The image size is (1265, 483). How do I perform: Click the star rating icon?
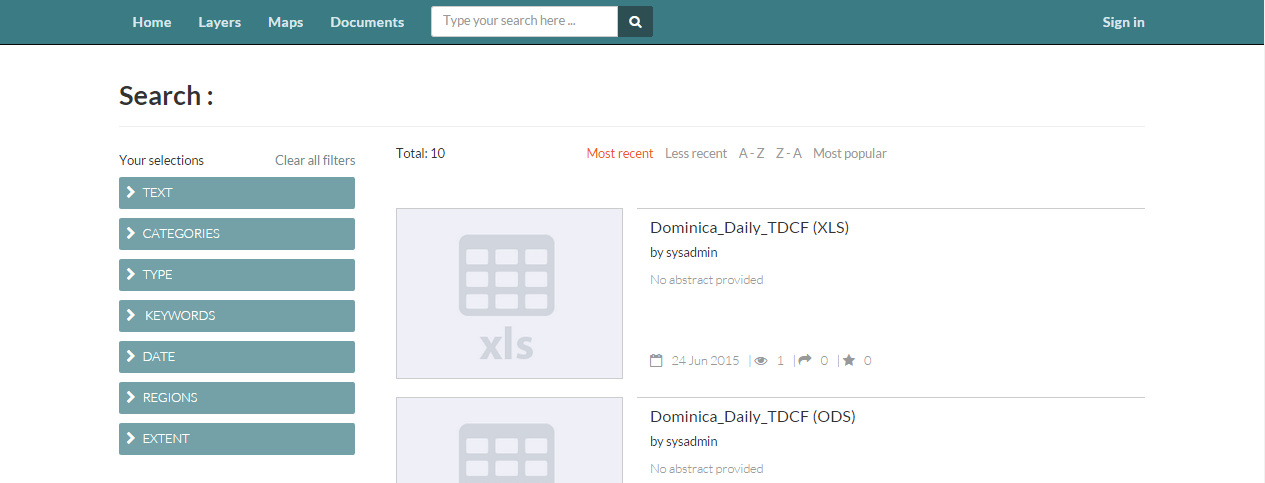(x=849, y=360)
